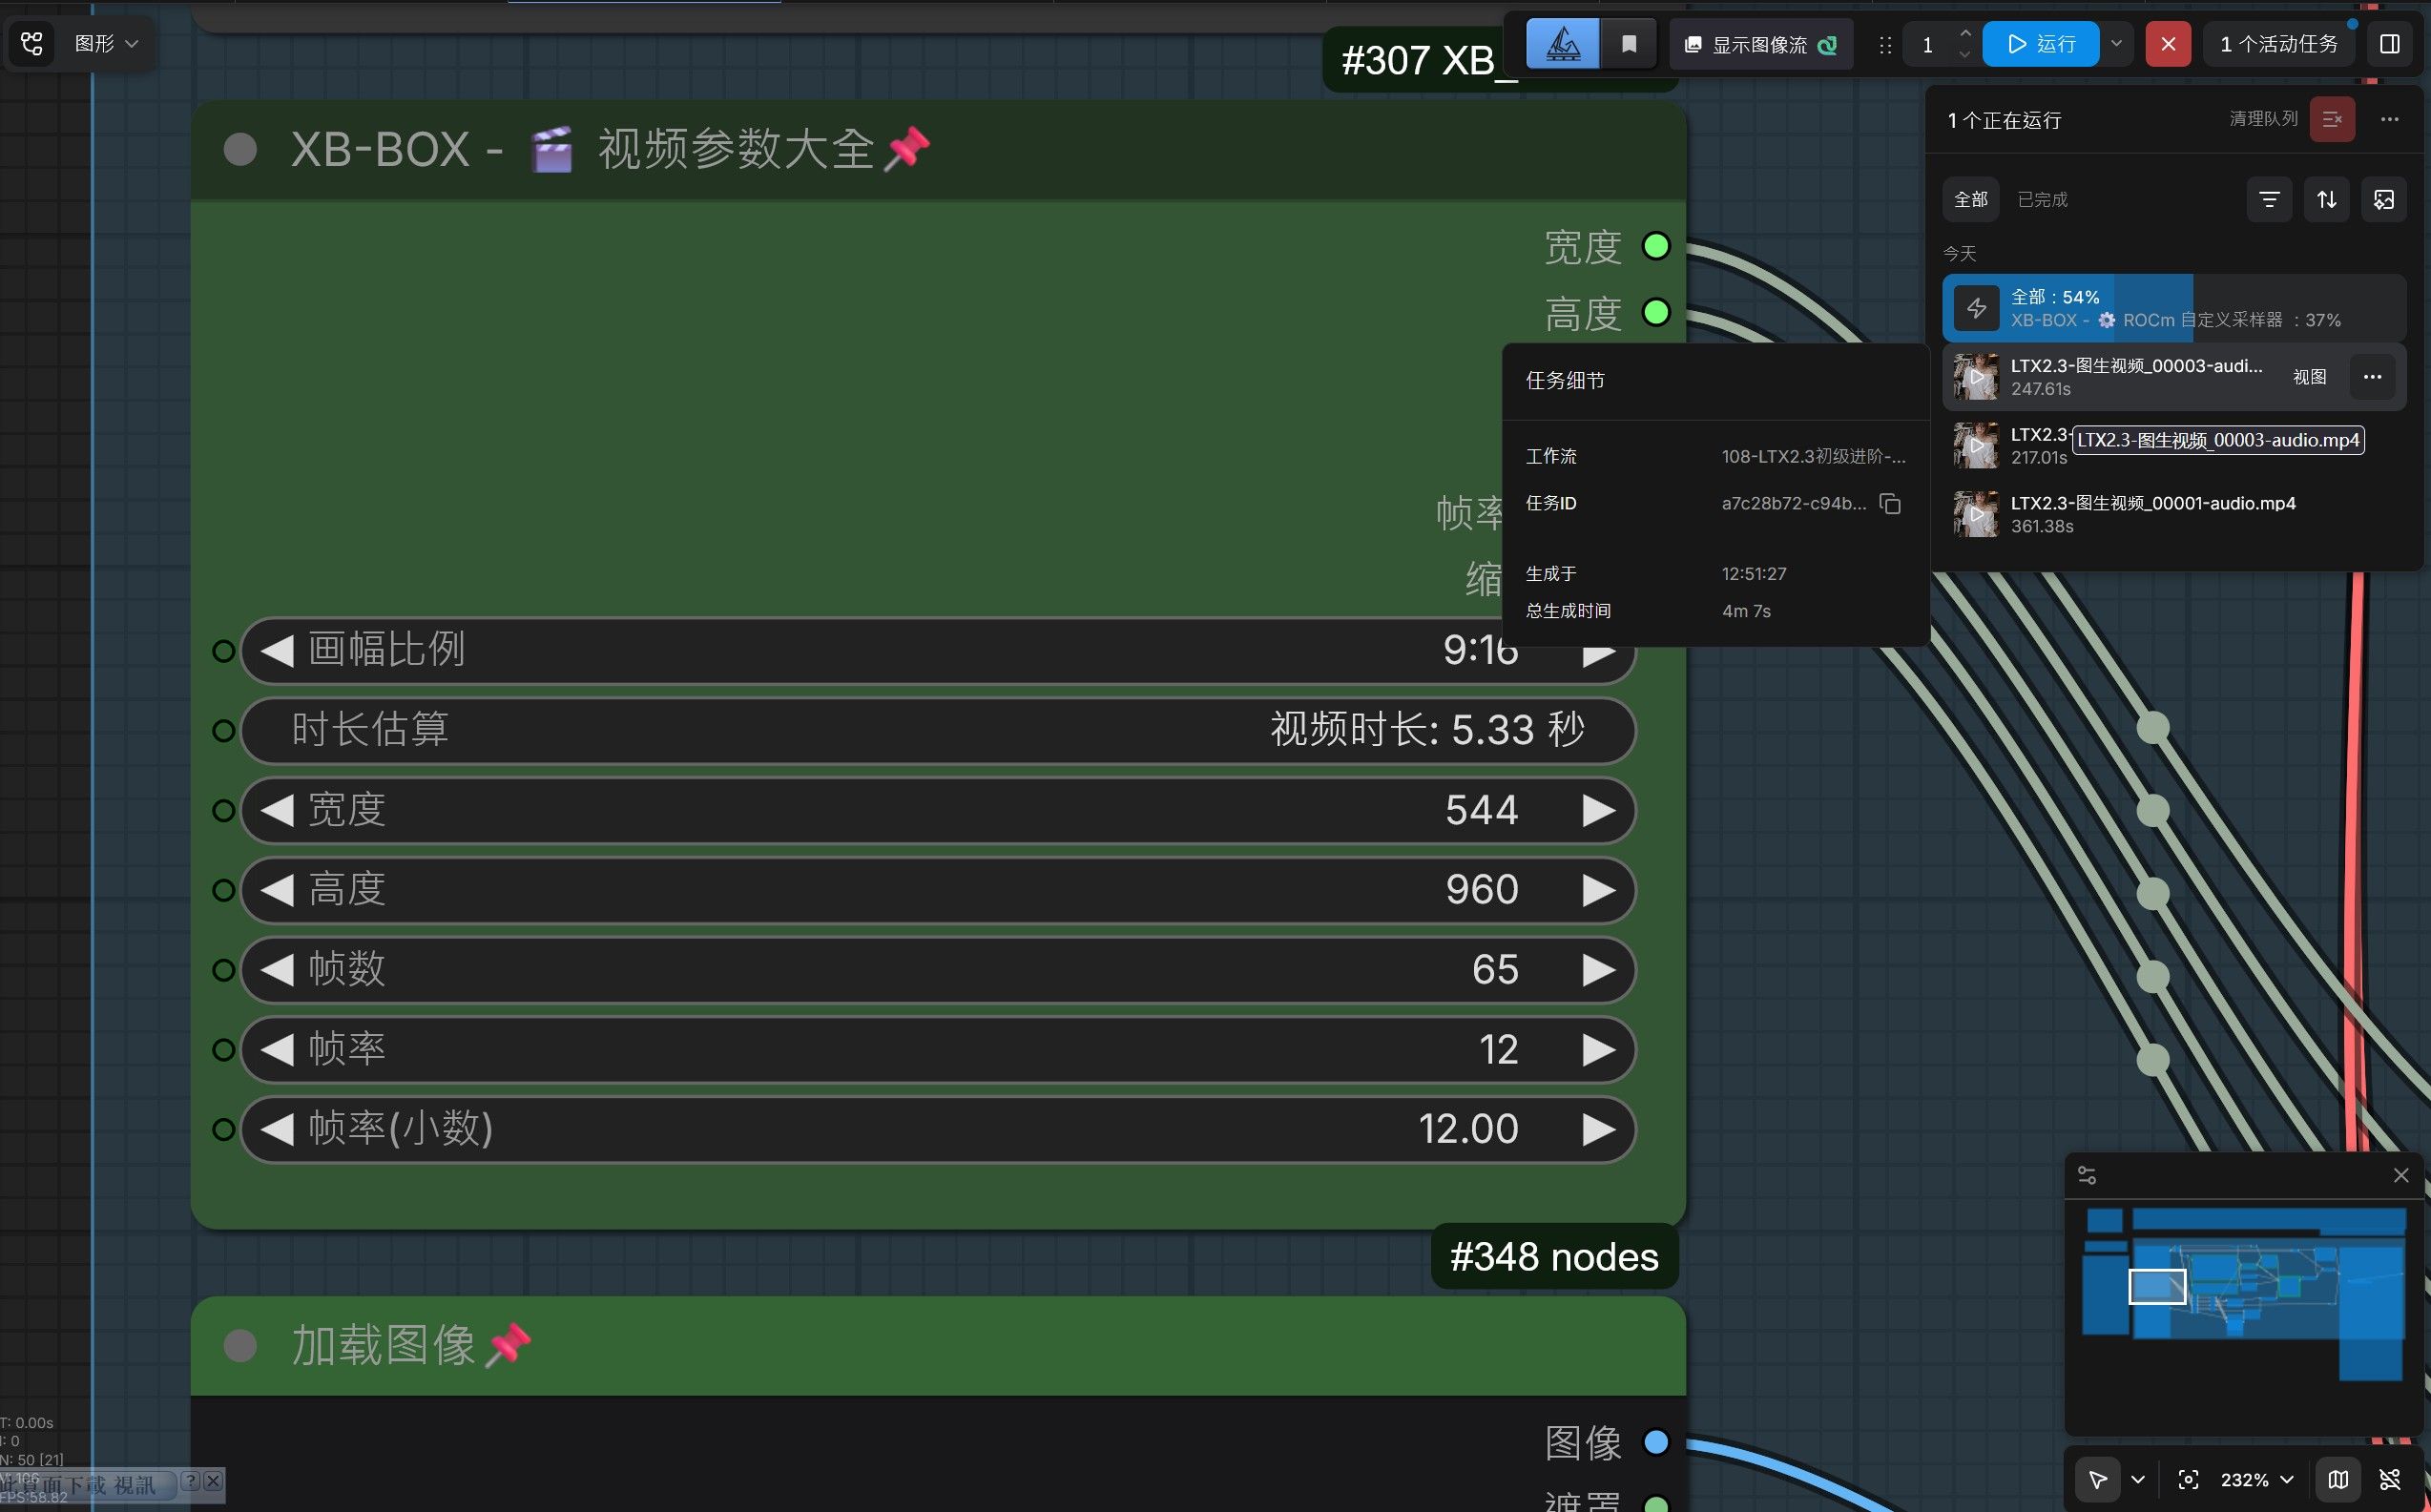Click the 1个活动任务 button
Screen dimensions: 2431x1512
click(2278, 44)
